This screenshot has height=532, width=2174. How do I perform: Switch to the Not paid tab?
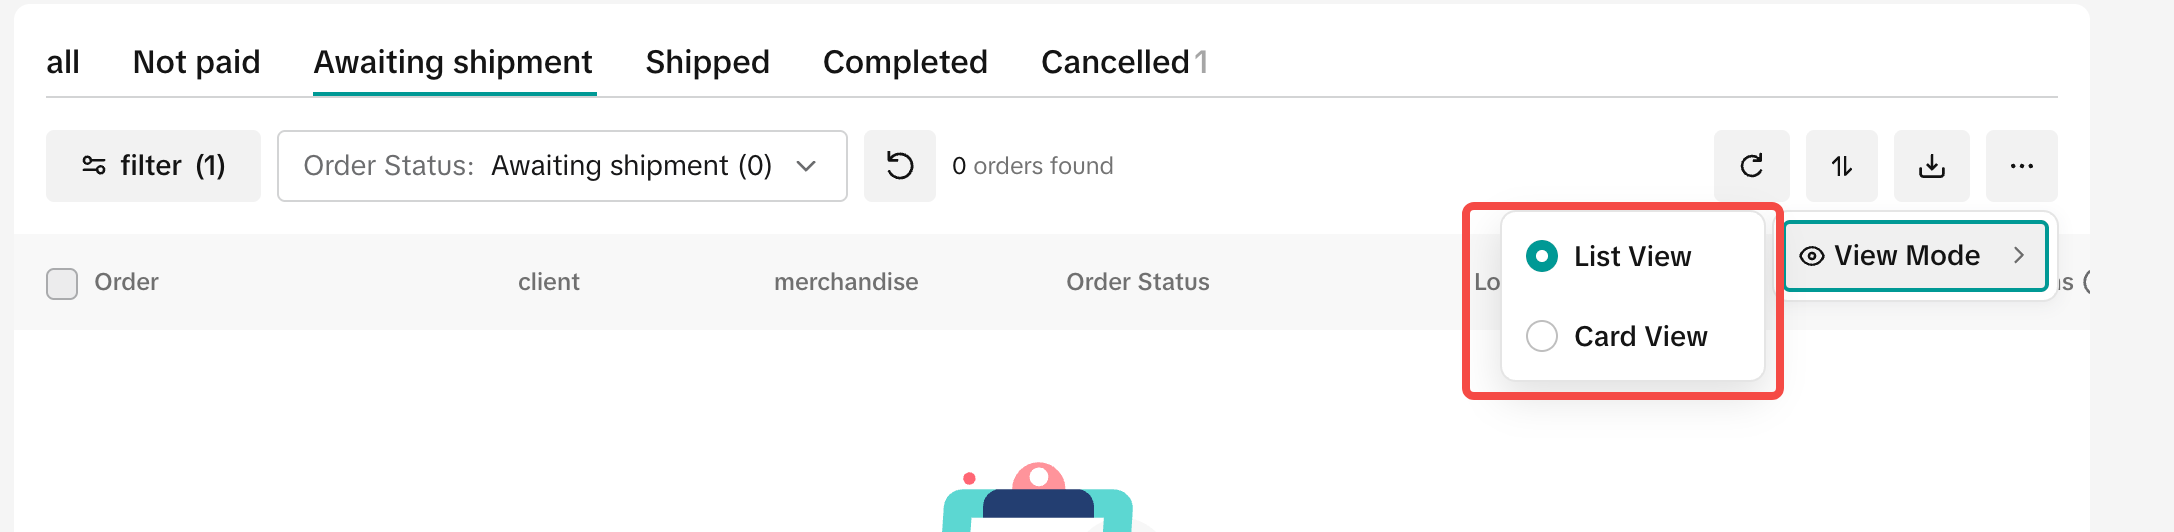[x=196, y=62]
